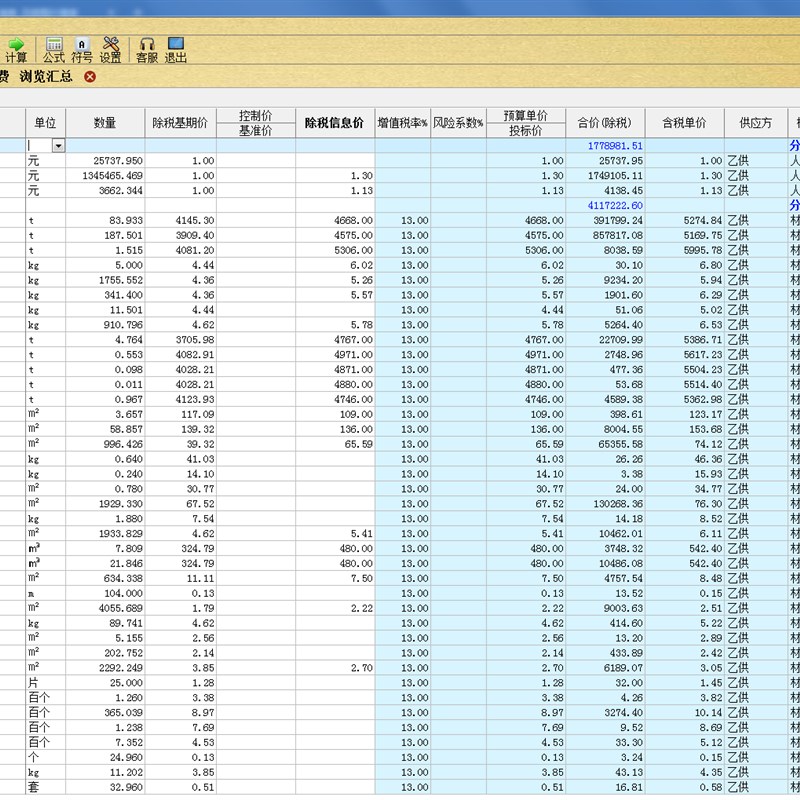This screenshot has height=800, width=800.
Task: Select the 预算单价 column header
Action: click(526, 116)
